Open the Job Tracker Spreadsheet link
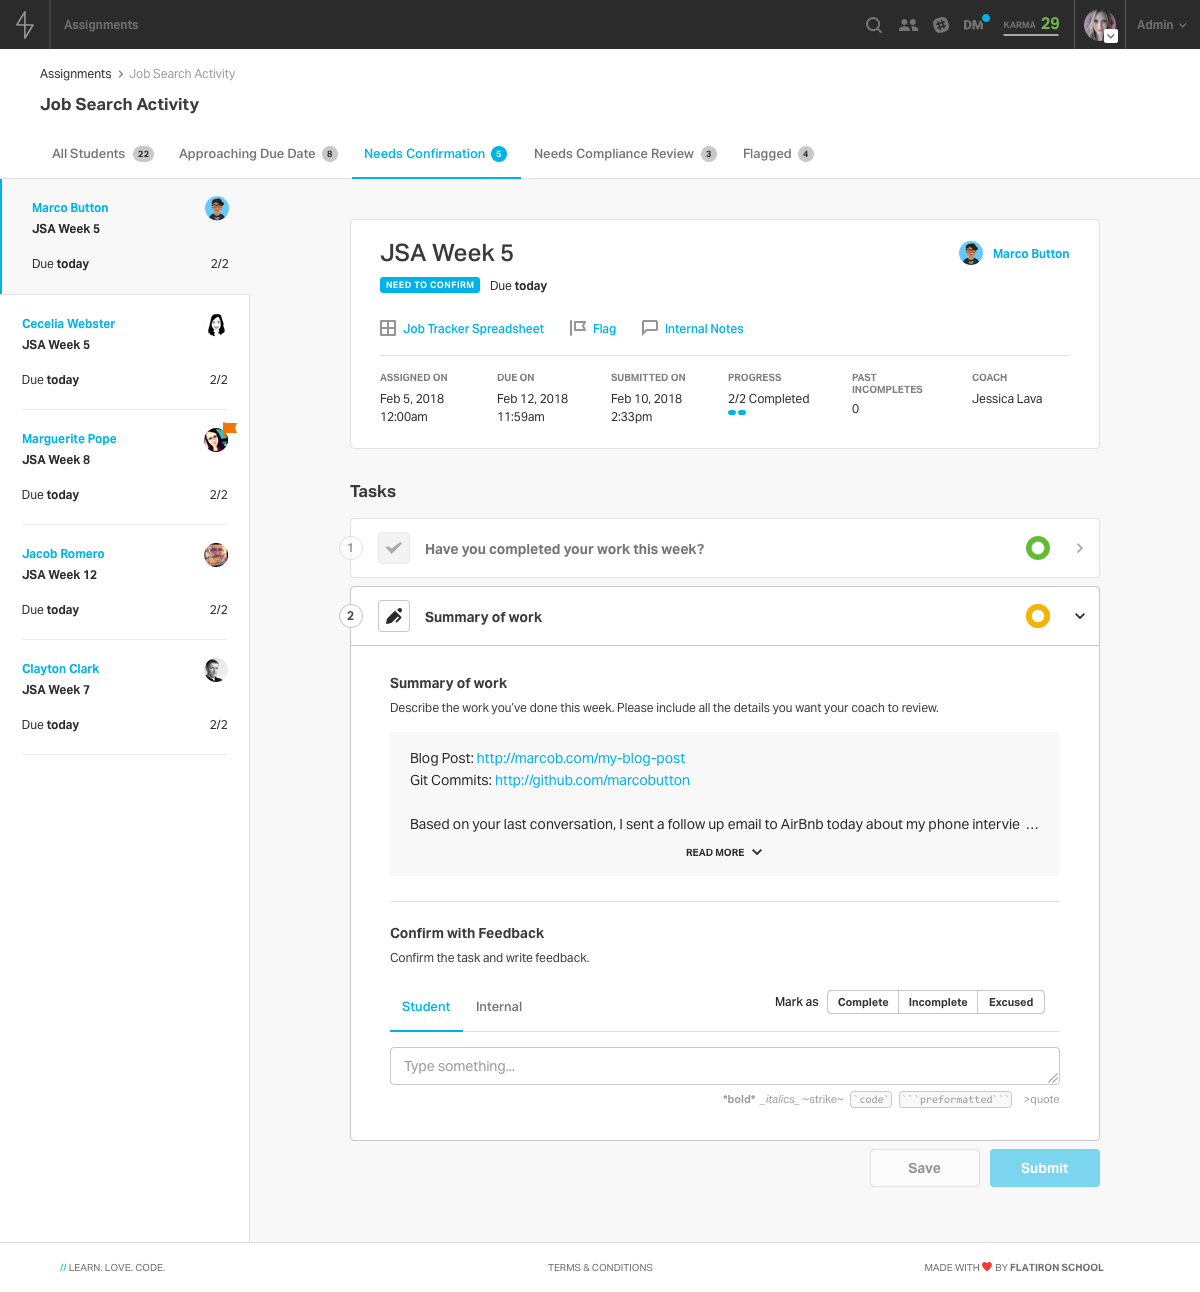1200x1292 pixels. coord(474,329)
